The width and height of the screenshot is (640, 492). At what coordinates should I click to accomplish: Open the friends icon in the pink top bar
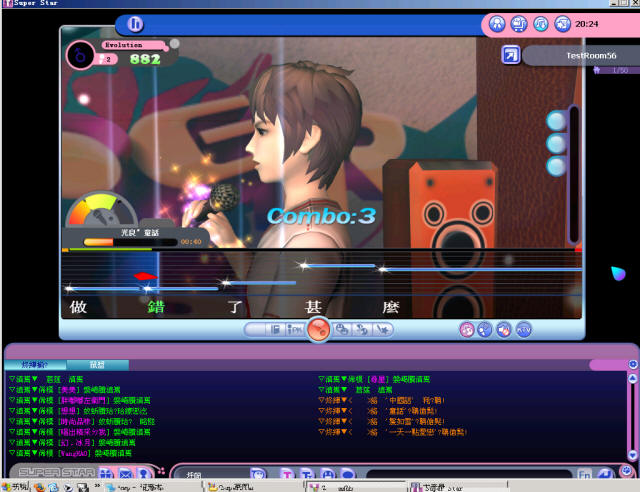coord(497,24)
